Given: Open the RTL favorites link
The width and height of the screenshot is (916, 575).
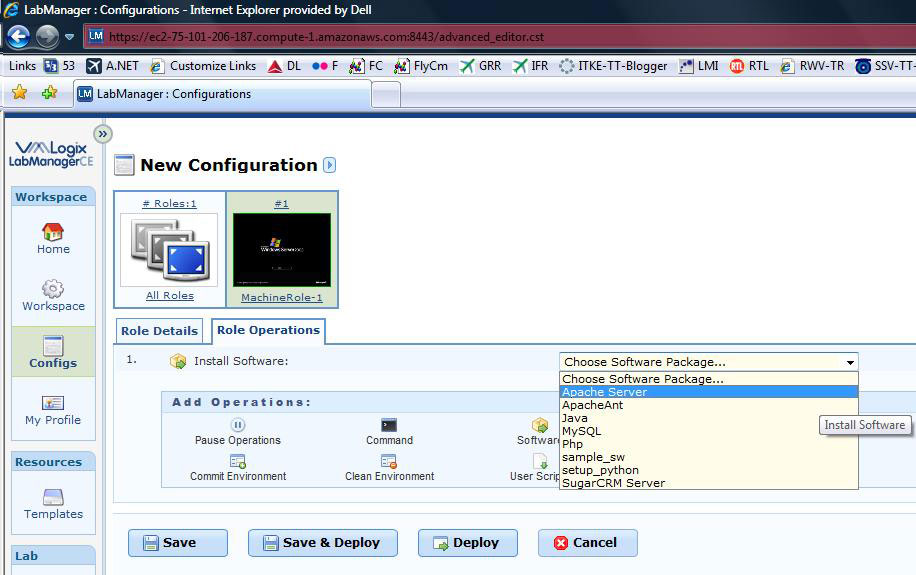Looking at the screenshot, I should (749, 66).
